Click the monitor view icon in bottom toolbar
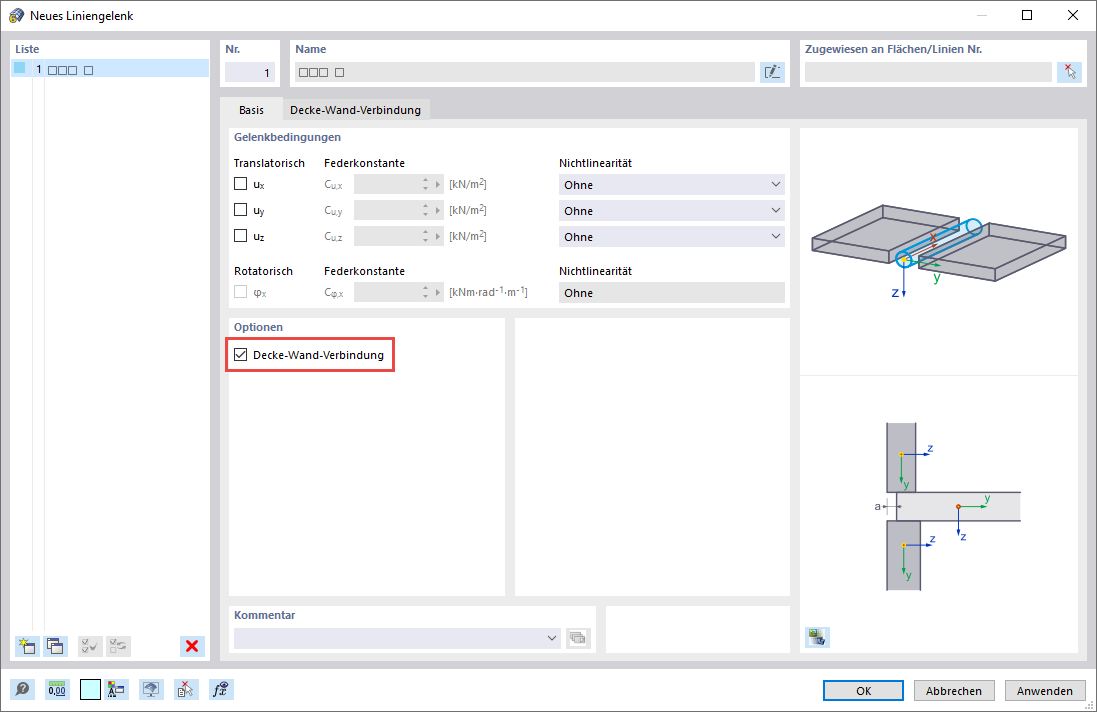1097x712 pixels. coord(150,690)
